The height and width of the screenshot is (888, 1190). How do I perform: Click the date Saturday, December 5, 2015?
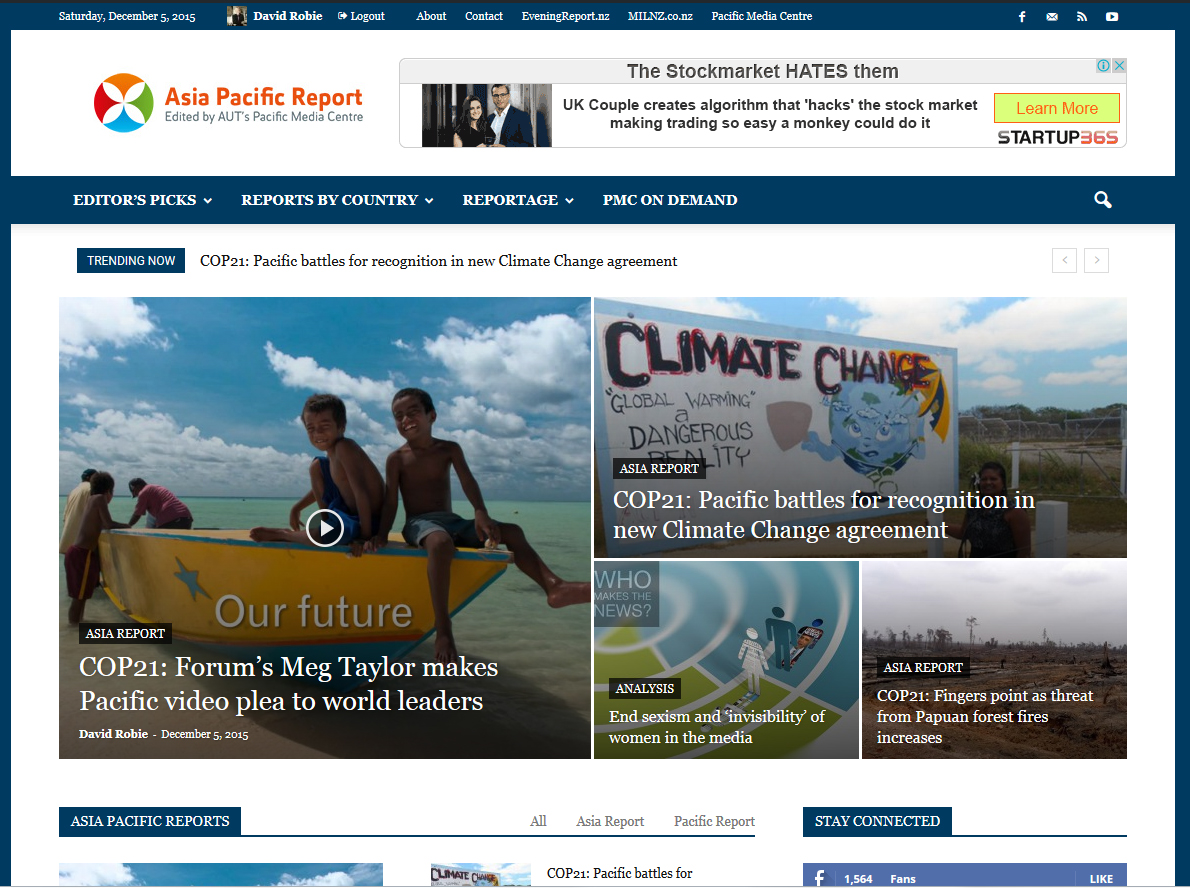click(127, 16)
